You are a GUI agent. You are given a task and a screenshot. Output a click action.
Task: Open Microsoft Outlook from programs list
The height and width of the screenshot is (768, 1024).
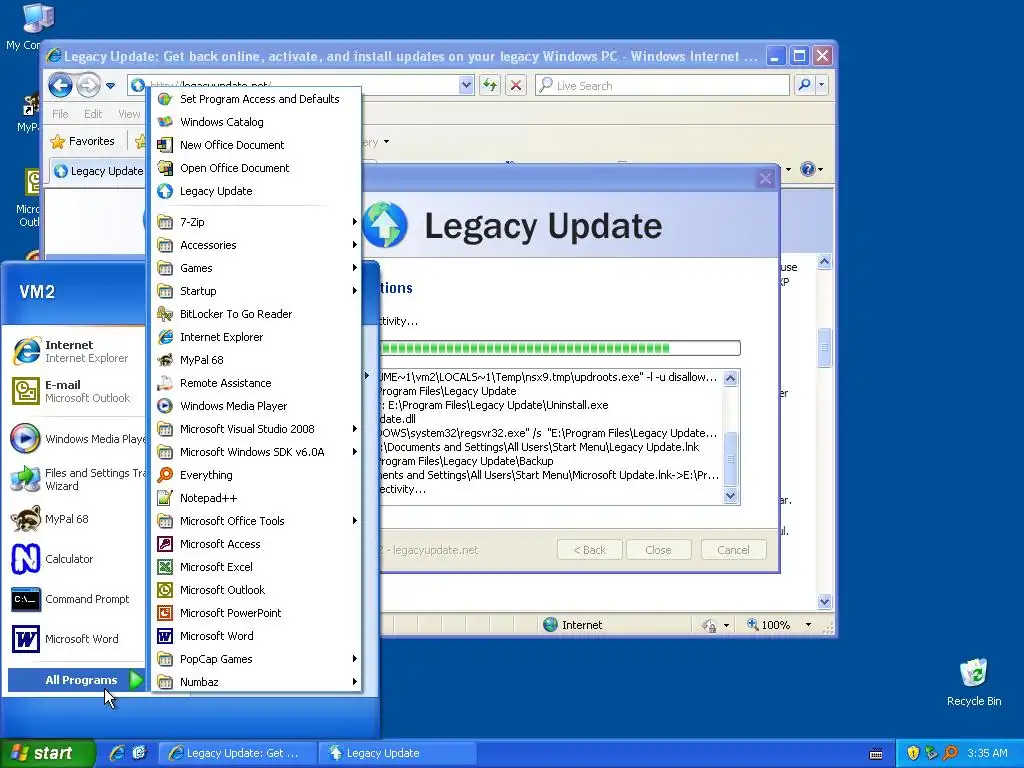click(x=256, y=590)
